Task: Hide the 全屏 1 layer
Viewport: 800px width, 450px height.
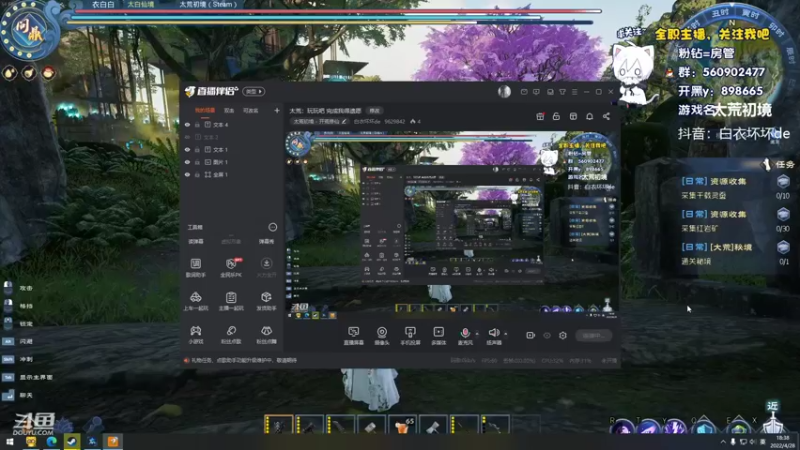Action: [187, 174]
